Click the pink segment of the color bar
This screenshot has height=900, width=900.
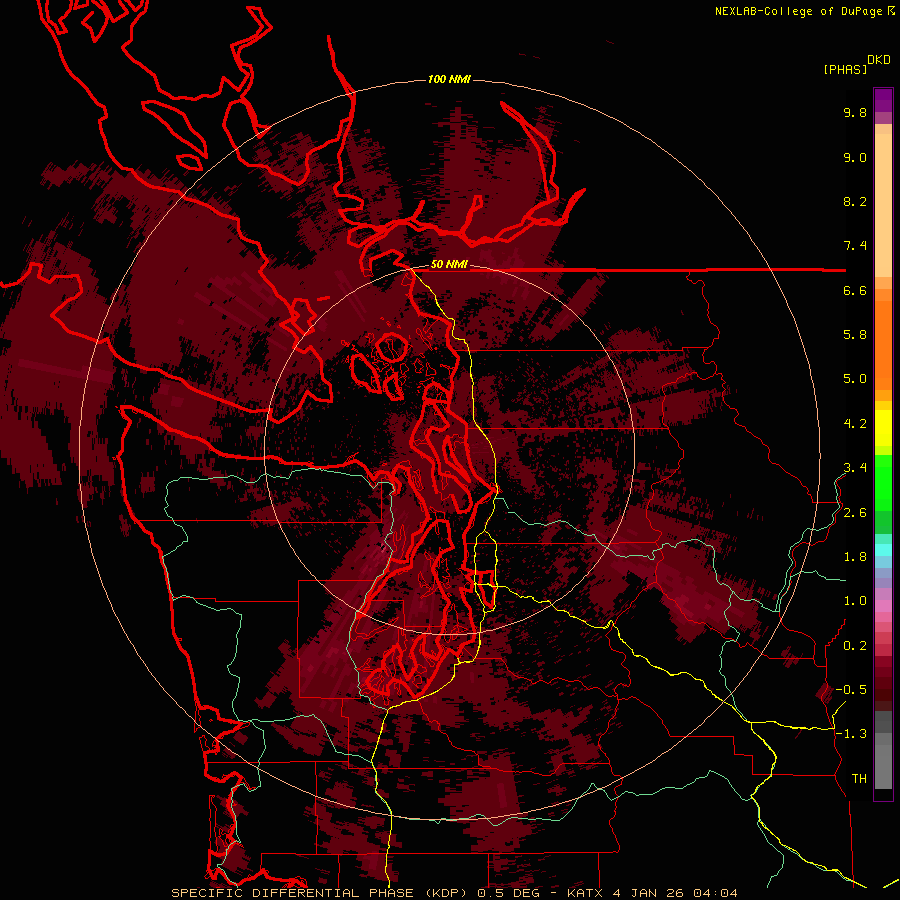click(x=883, y=606)
